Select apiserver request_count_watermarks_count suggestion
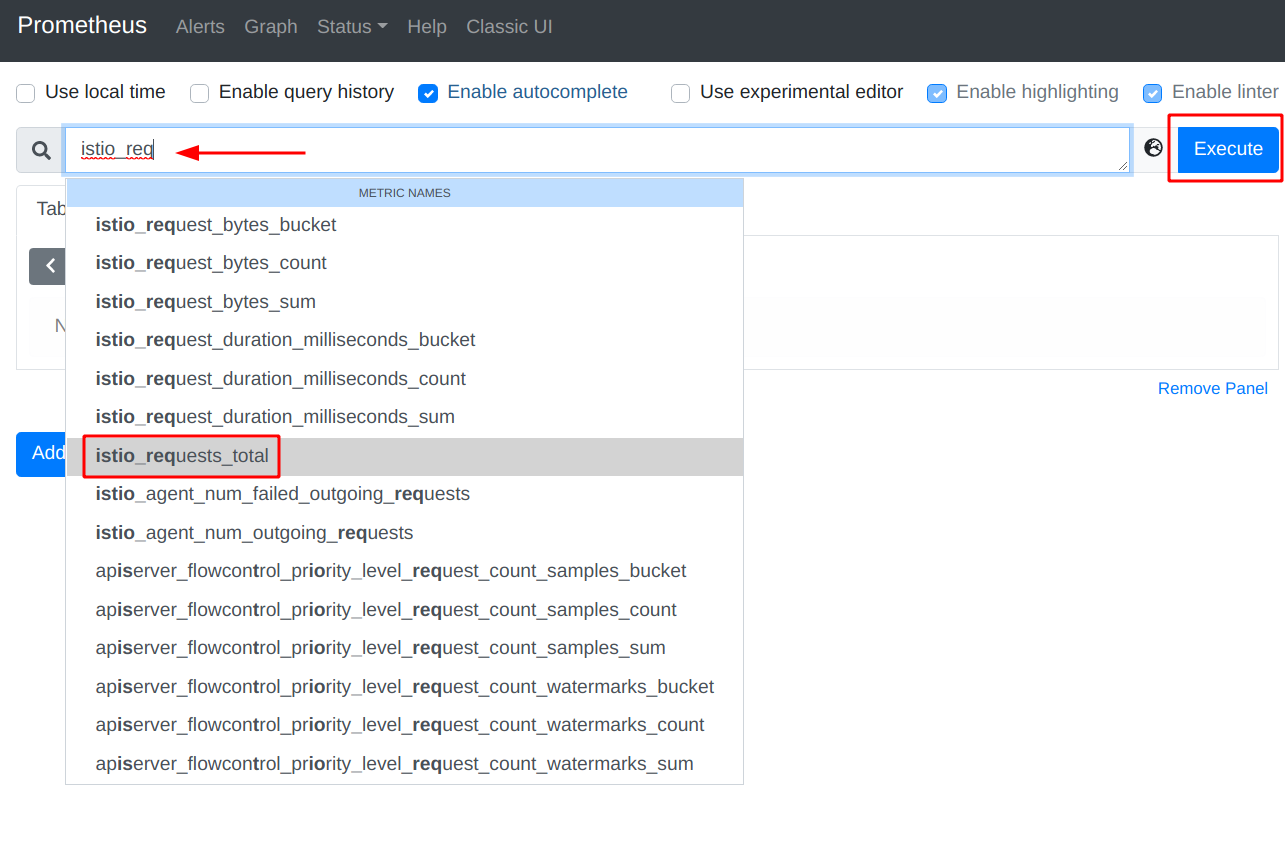Image resolution: width=1285 pixels, height=856 pixels. click(x=404, y=725)
